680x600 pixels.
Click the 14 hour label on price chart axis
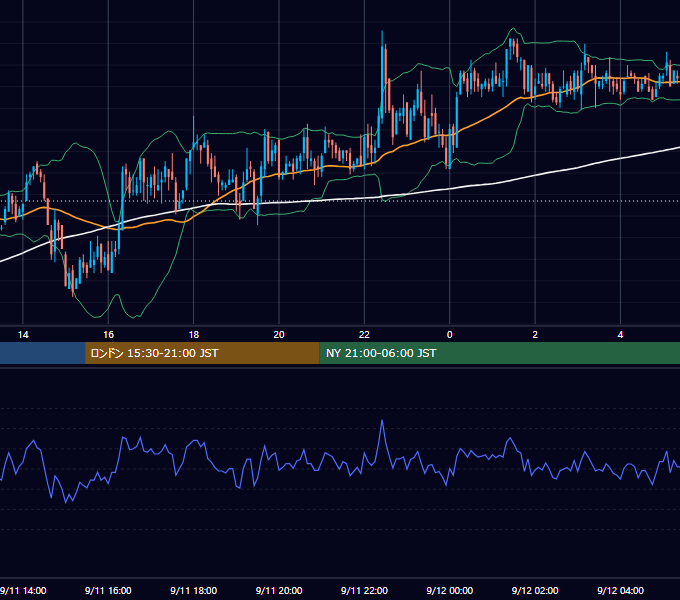(x=23, y=335)
